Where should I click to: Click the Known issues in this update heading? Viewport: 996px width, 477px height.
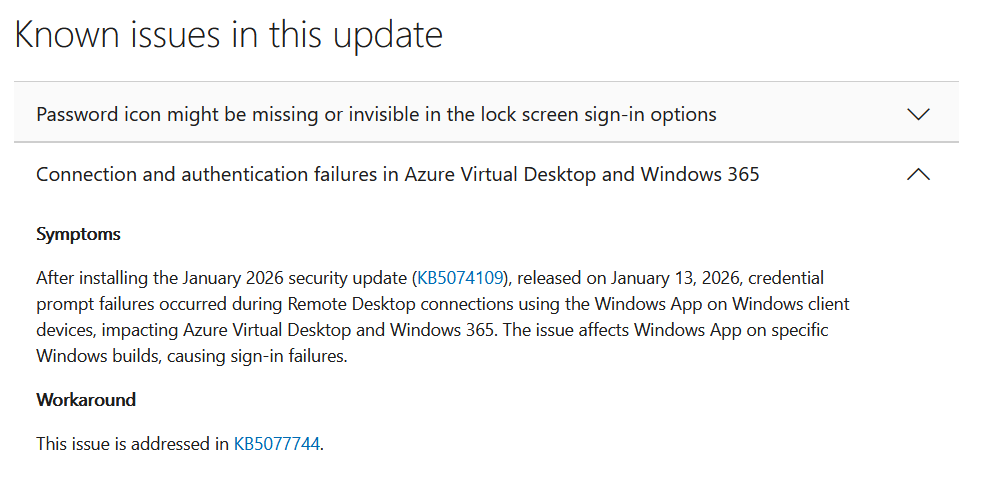tap(228, 35)
